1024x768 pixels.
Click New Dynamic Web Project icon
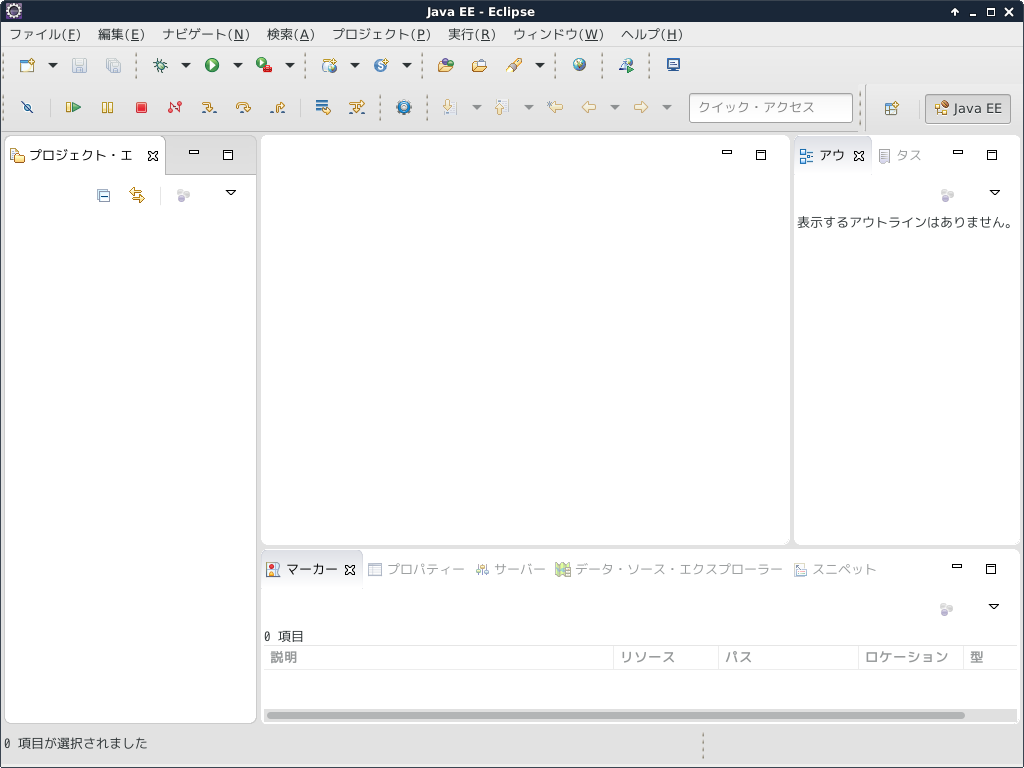point(329,65)
